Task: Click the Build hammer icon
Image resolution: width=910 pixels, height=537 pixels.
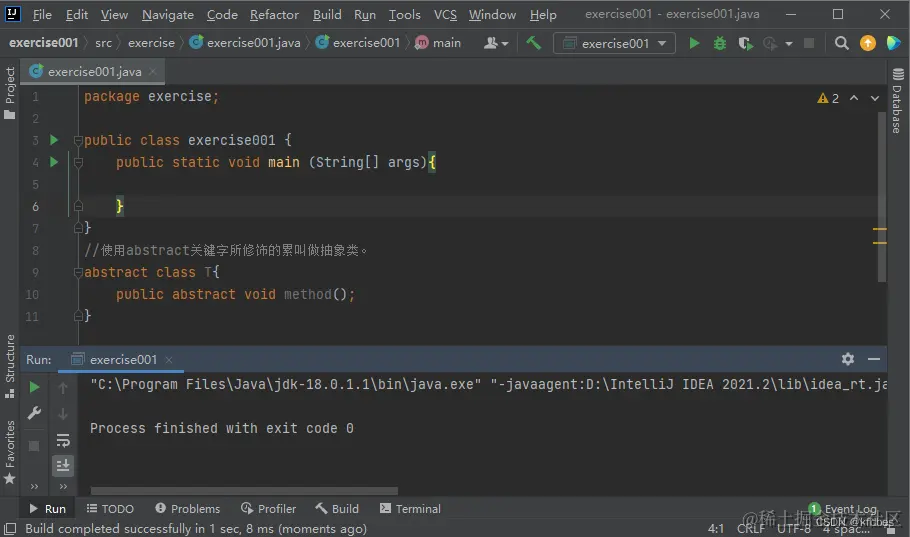Action: [x=533, y=43]
